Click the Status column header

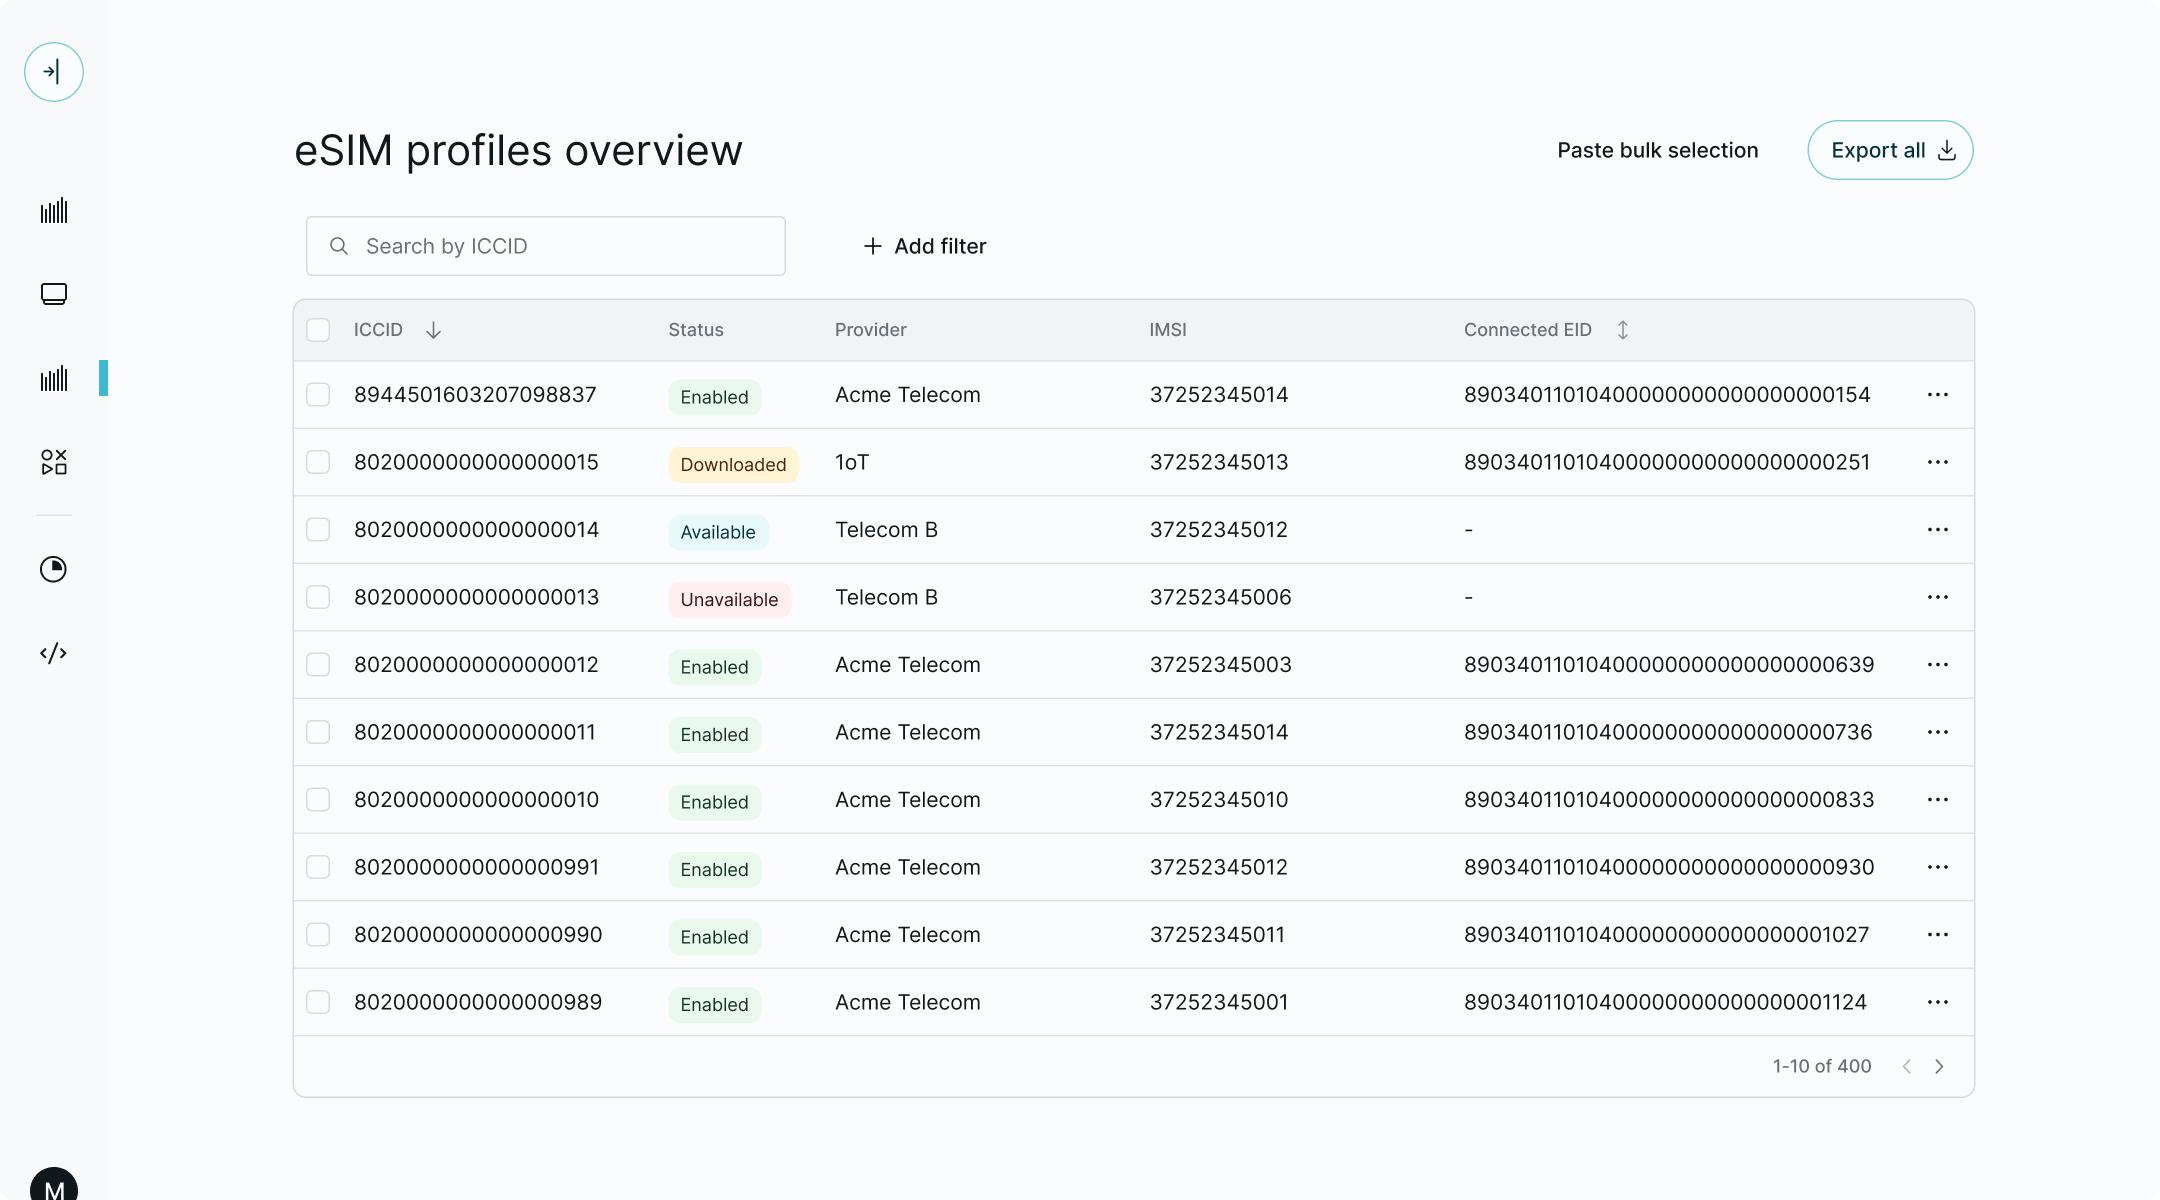click(x=696, y=330)
